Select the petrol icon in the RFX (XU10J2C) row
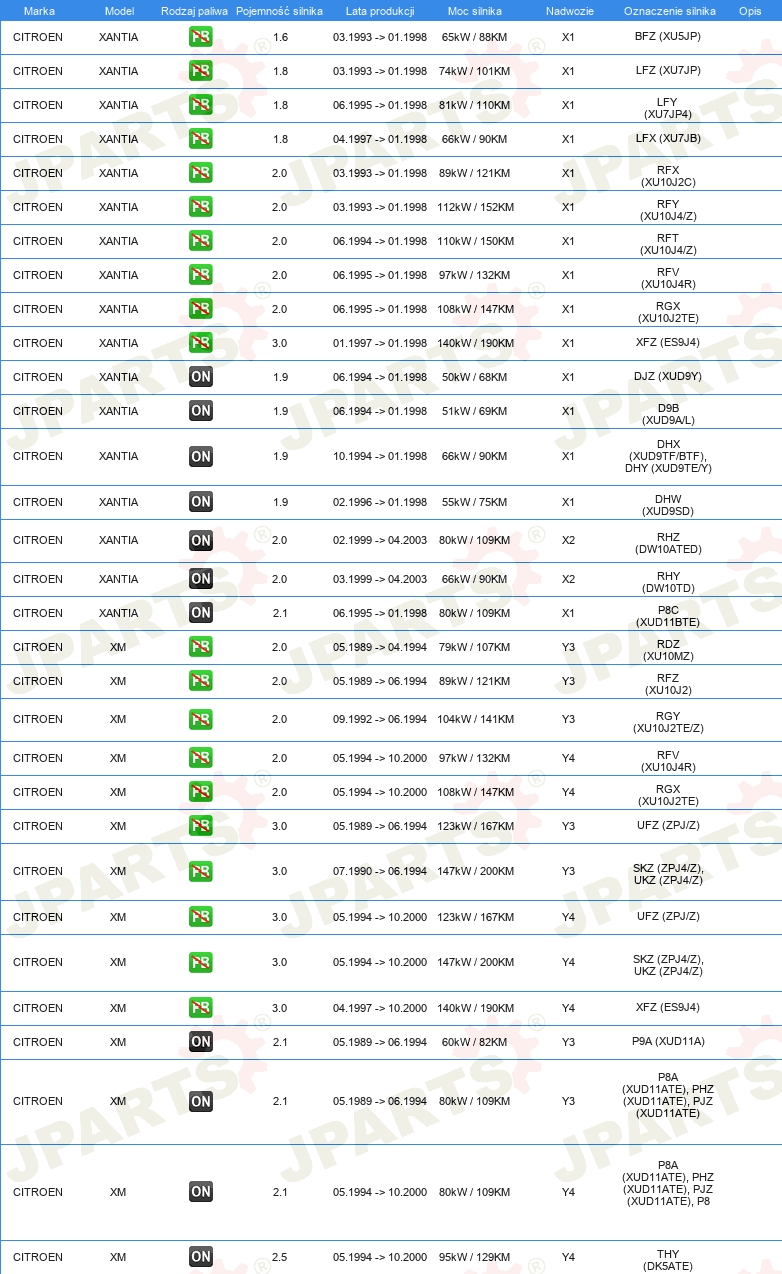Viewport: 782px width, 1274px height. 201,173
